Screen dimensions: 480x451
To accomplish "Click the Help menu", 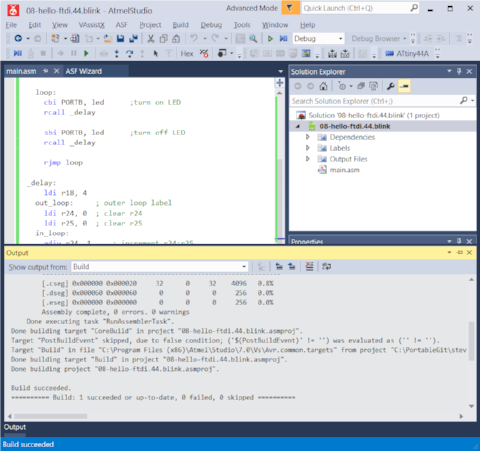I will click(307, 25).
